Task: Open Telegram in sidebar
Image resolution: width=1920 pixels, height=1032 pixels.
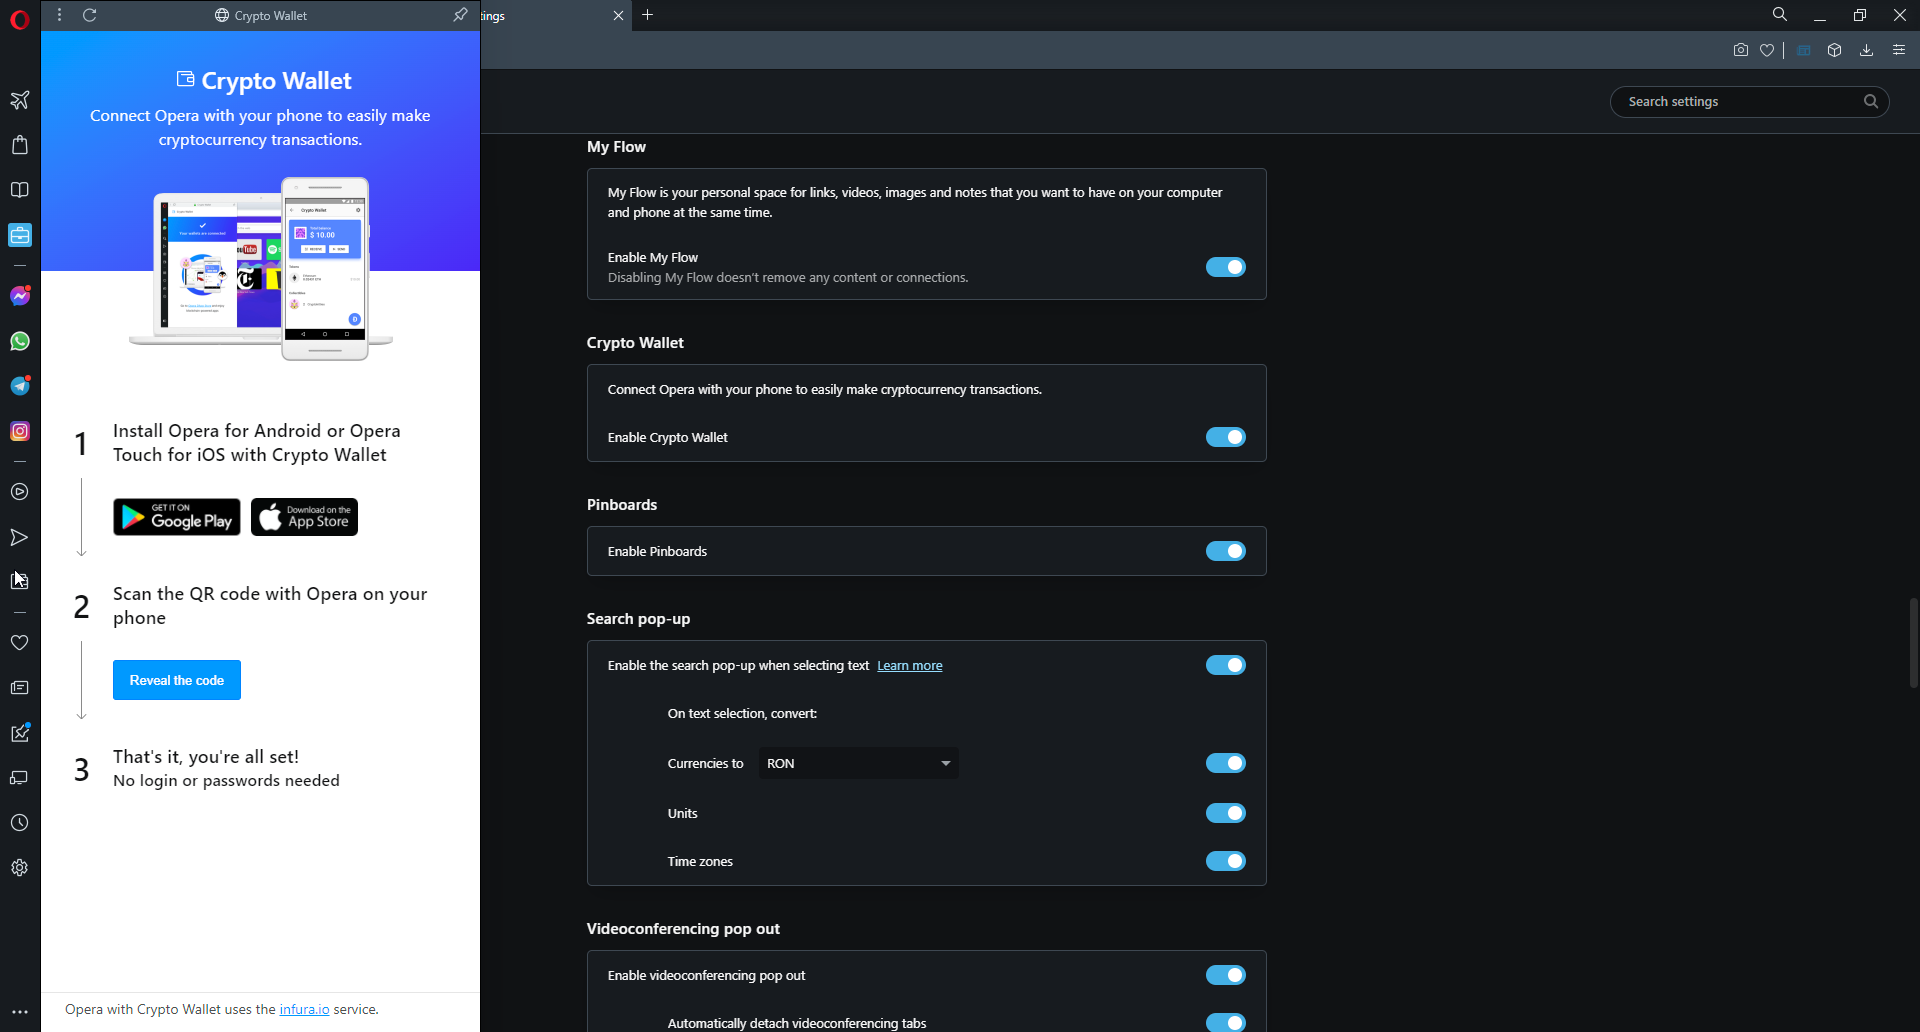Action: pyautogui.click(x=20, y=386)
